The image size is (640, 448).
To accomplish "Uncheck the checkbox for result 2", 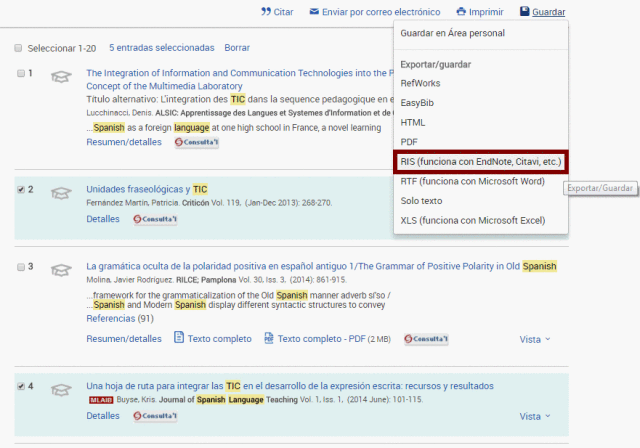I will click(x=21, y=189).
